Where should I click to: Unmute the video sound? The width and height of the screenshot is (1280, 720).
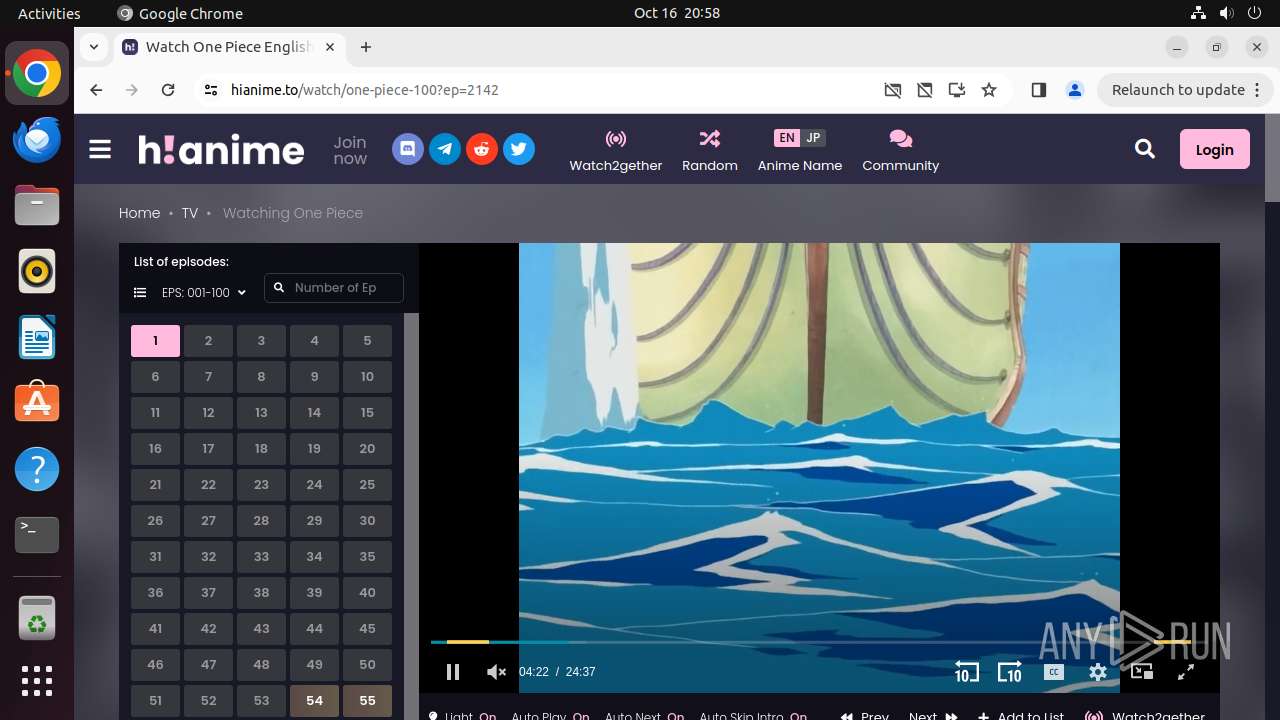(x=496, y=672)
